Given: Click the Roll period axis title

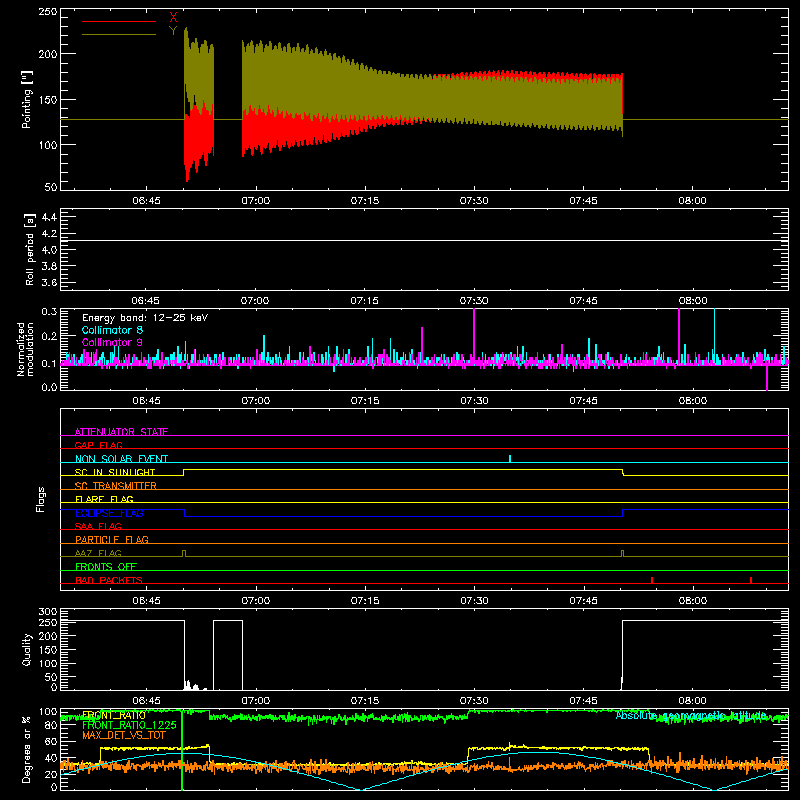Looking at the screenshot, I should [29, 249].
